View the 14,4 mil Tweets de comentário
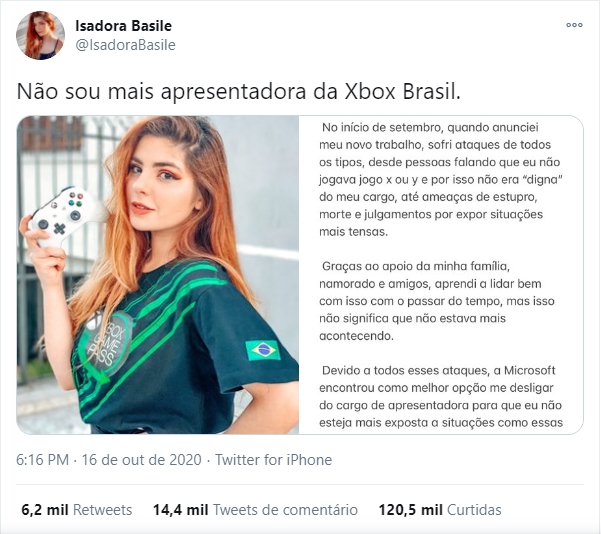 (x=255, y=510)
